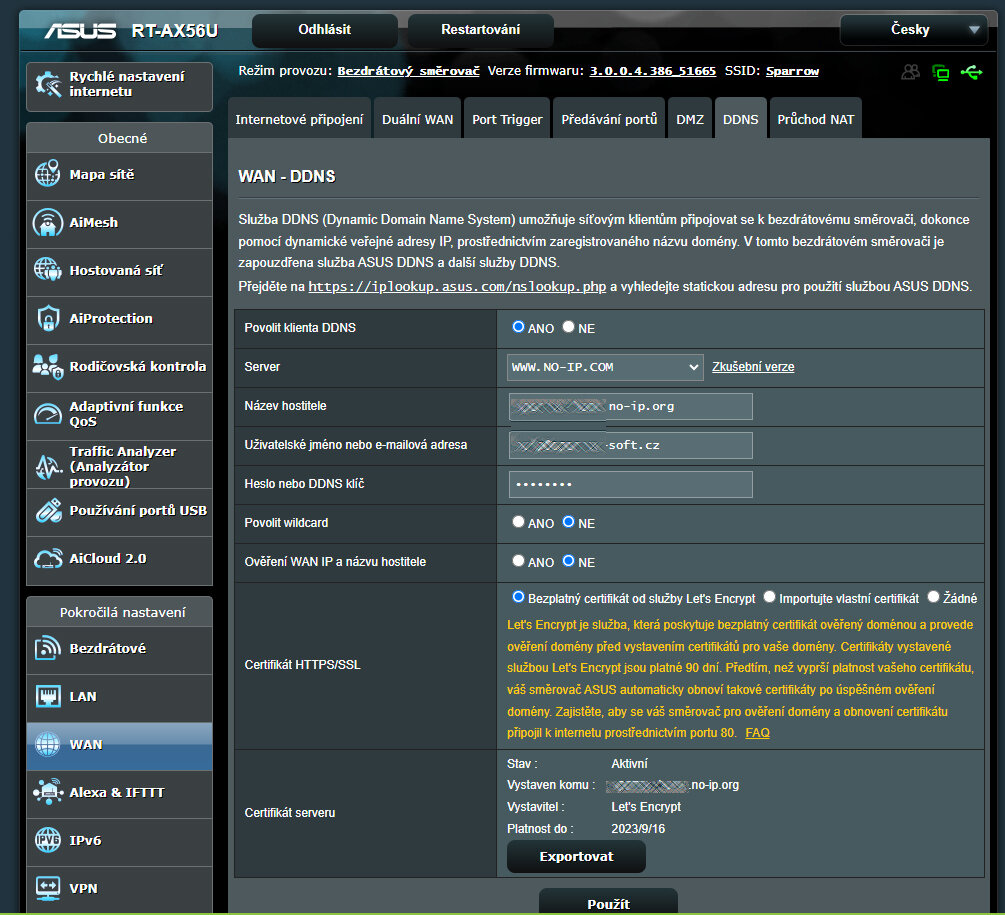The height and width of the screenshot is (915, 1005).
Task: Open Hostovaná síť menu item
Action: [x=120, y=270]
